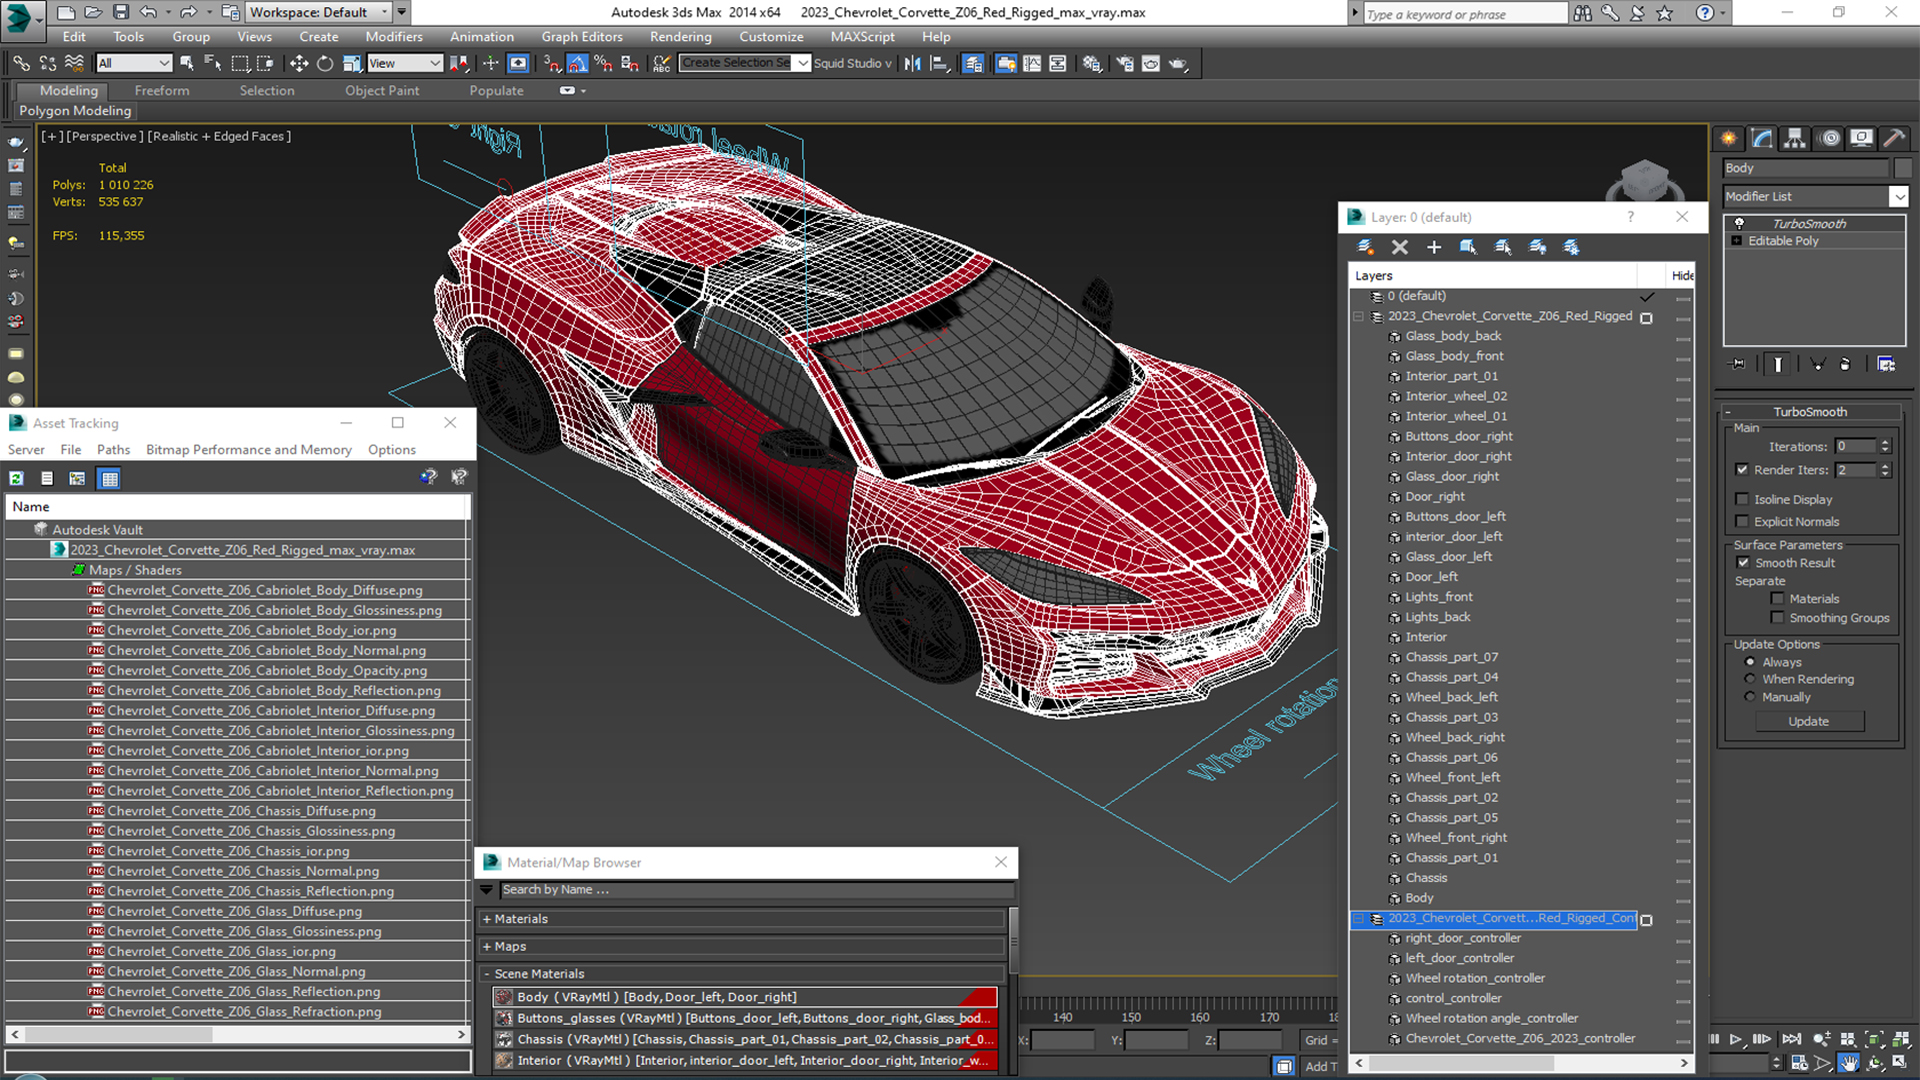Select the Always update radio button
The width and height of the screenshot is (1920, 1080).
coord(1750,662)
